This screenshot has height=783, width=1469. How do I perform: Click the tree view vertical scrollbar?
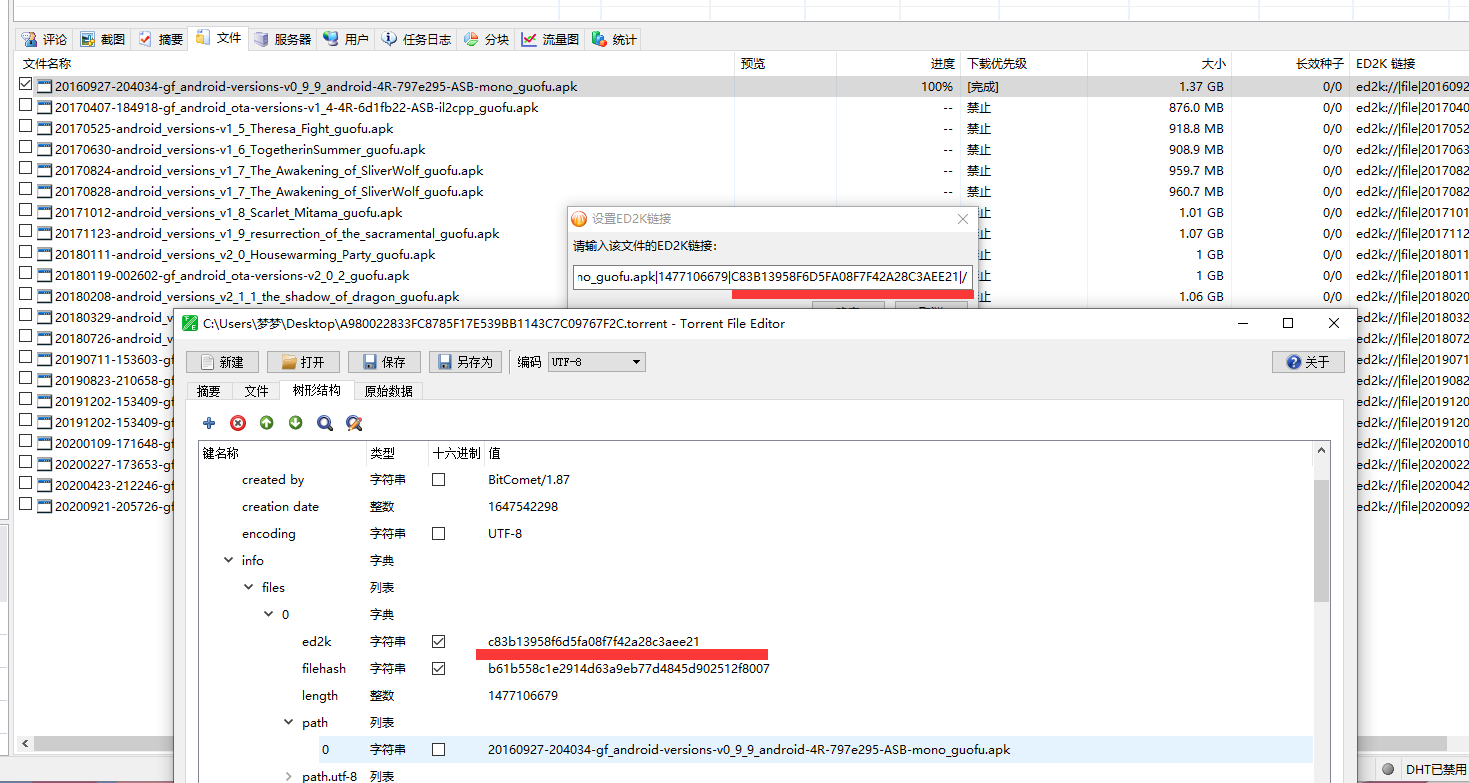[1321, 540]
